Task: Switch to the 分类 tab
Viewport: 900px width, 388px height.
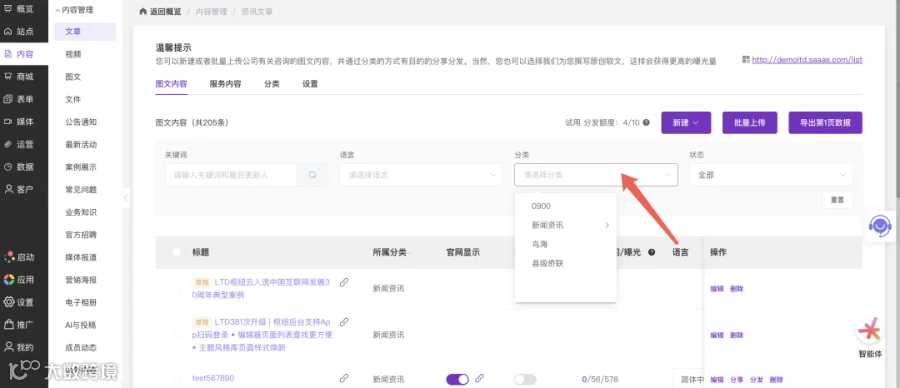Action: (271, 84)
